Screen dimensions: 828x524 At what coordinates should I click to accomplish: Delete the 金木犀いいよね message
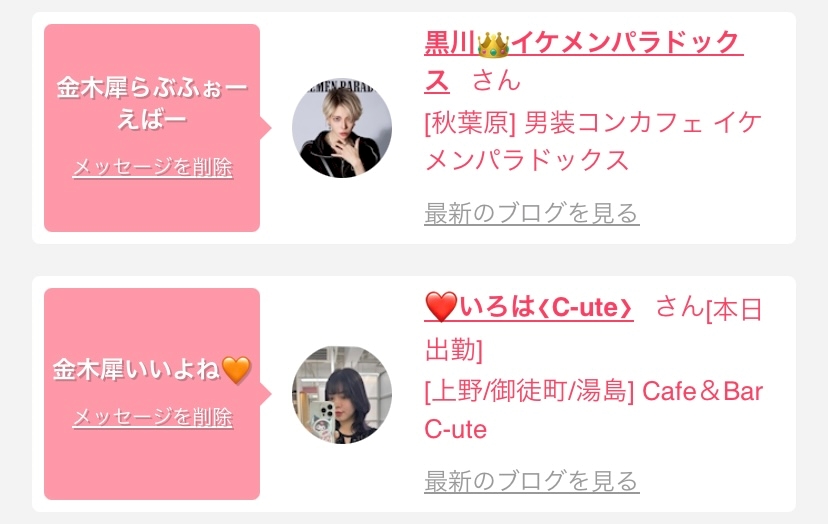click(152, 417)
